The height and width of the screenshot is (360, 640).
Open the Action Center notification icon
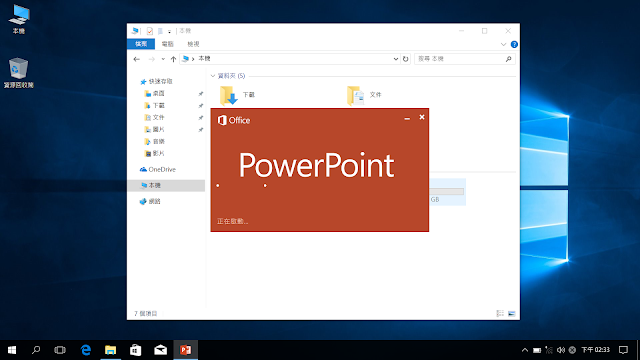(623, 350)
